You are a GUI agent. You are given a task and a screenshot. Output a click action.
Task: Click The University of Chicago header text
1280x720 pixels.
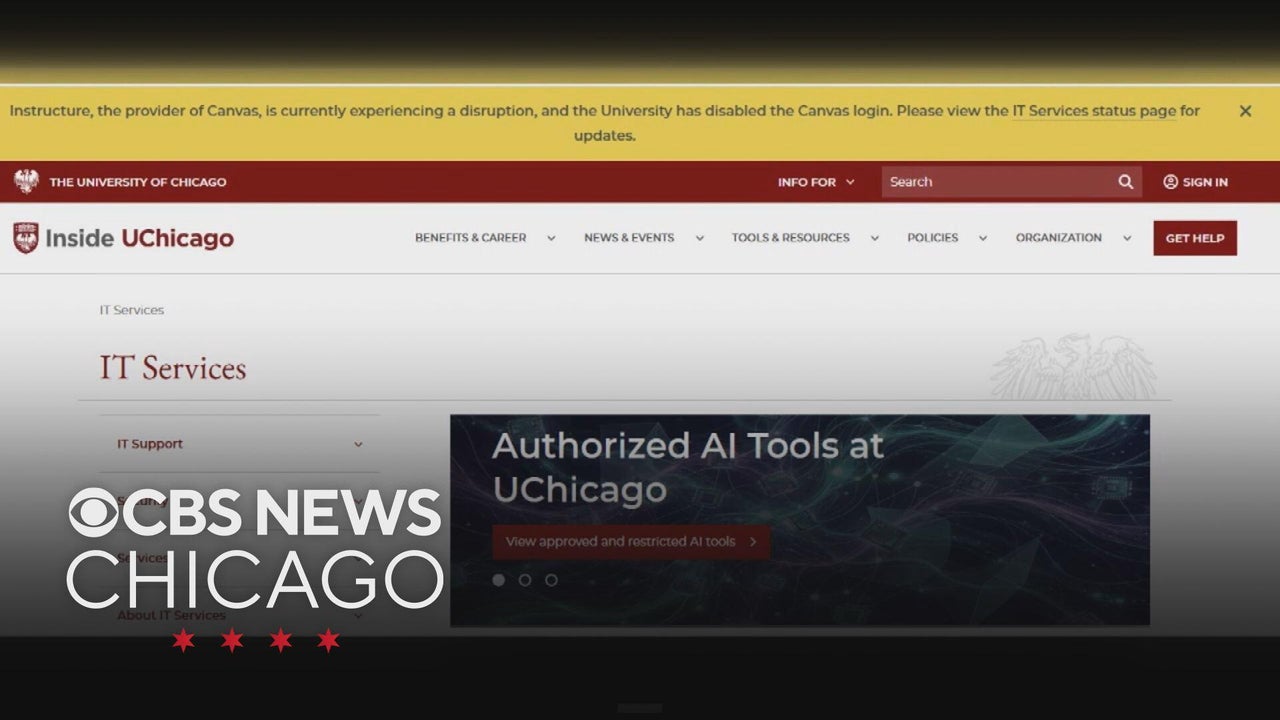click(138, 182)
